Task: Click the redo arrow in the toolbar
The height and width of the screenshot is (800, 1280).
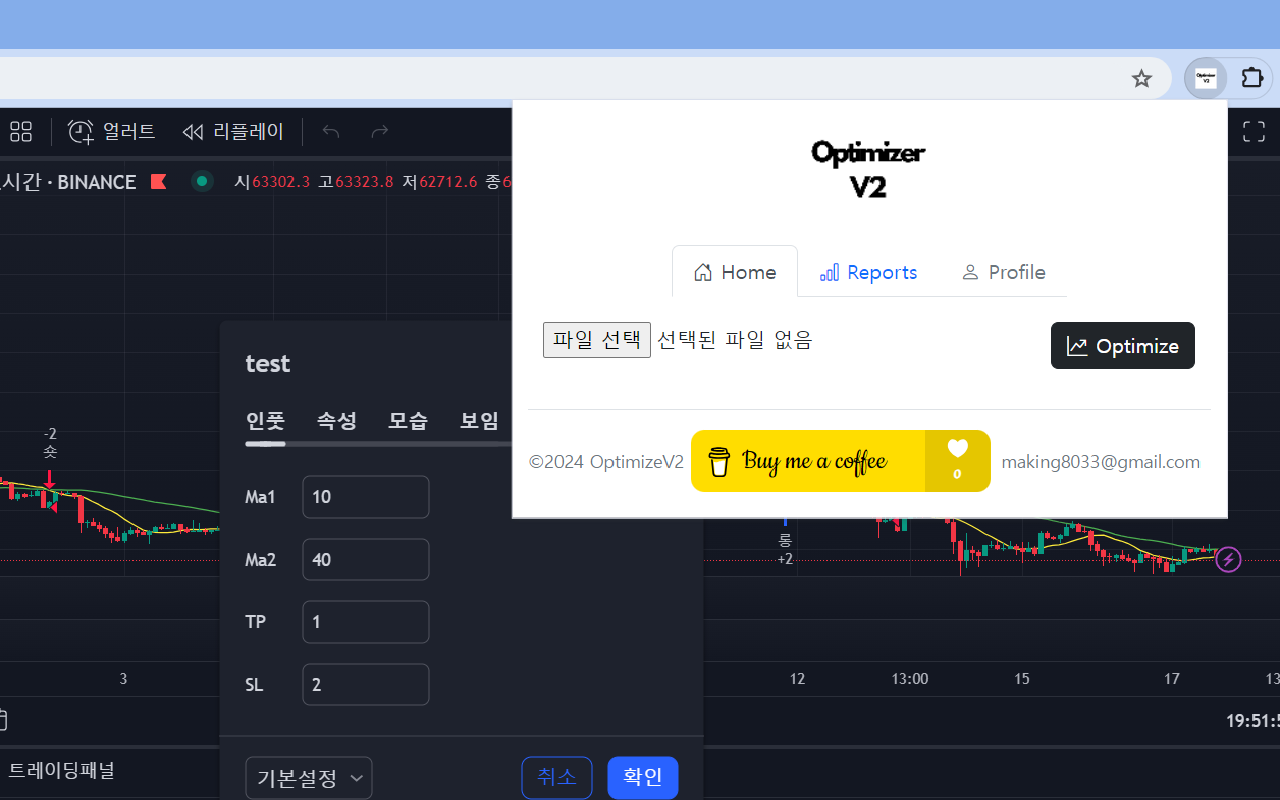Action: 379,131
